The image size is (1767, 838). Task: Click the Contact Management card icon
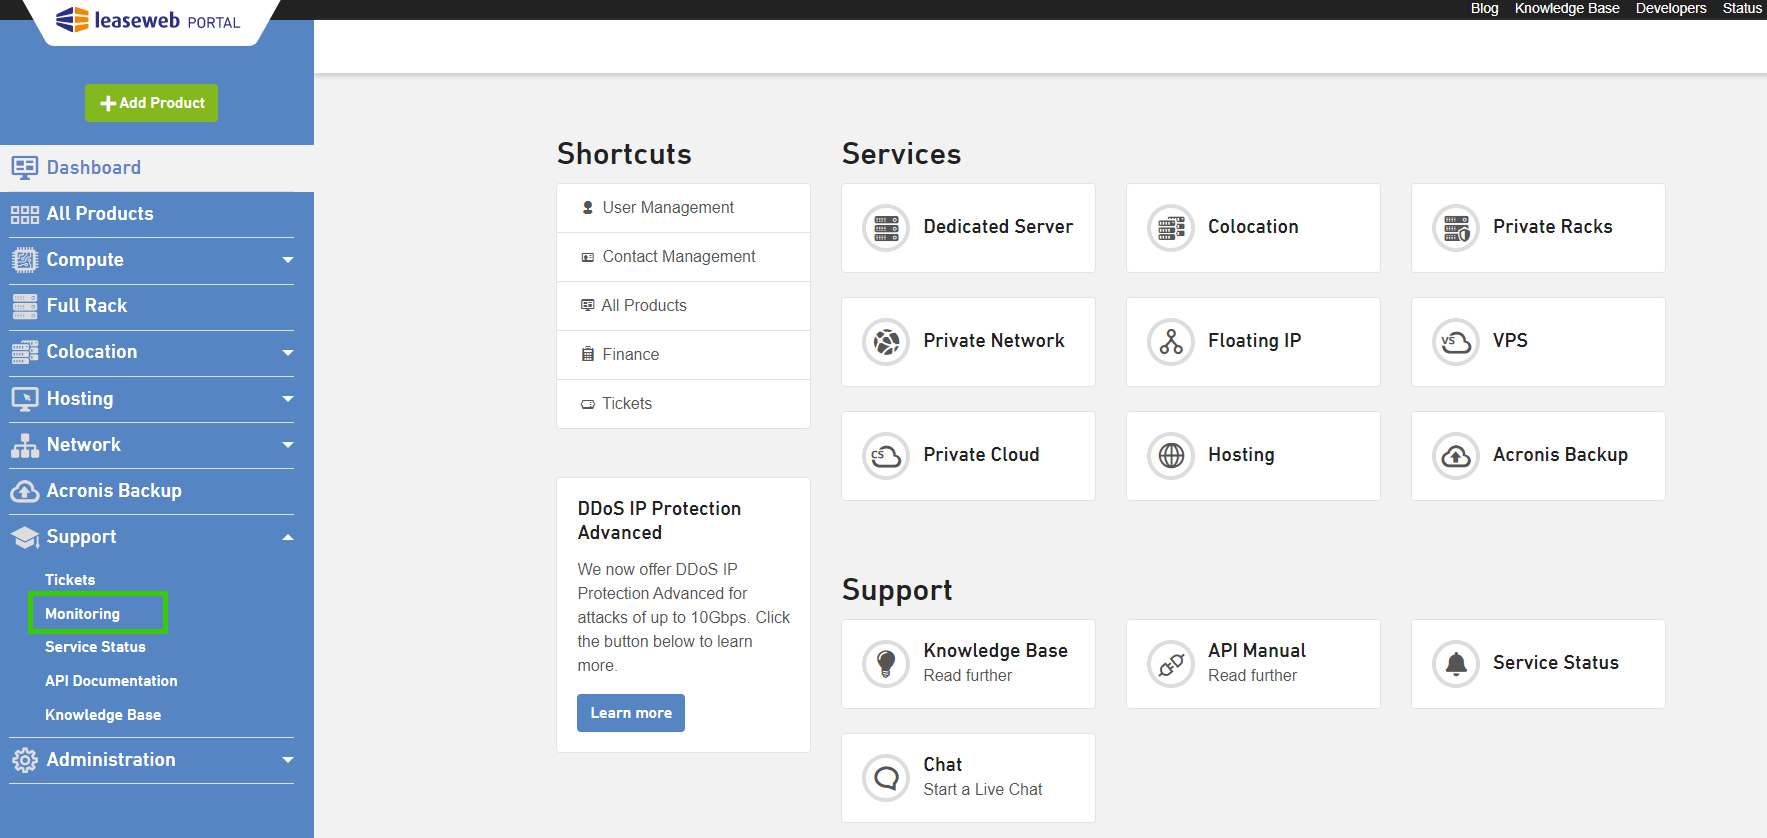click(588, 258)
